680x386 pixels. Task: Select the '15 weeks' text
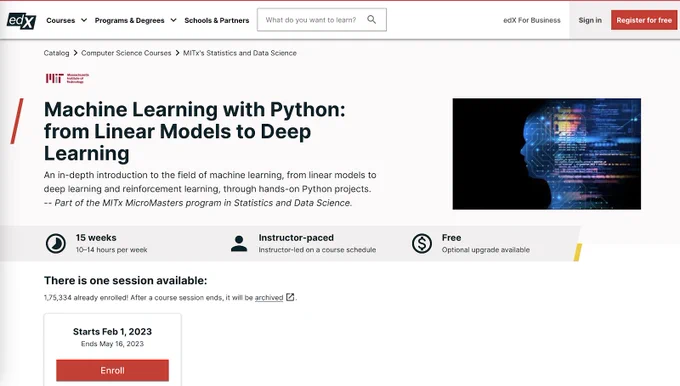click(x=96, y=238)
